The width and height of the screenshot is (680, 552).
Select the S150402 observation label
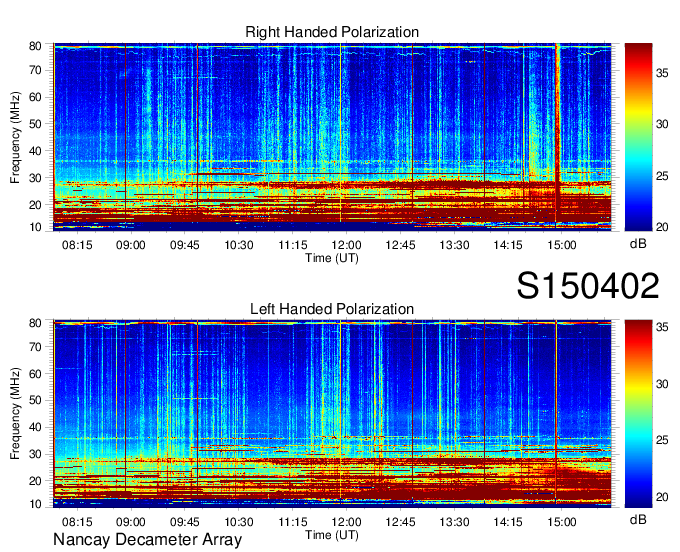point(588,286)
